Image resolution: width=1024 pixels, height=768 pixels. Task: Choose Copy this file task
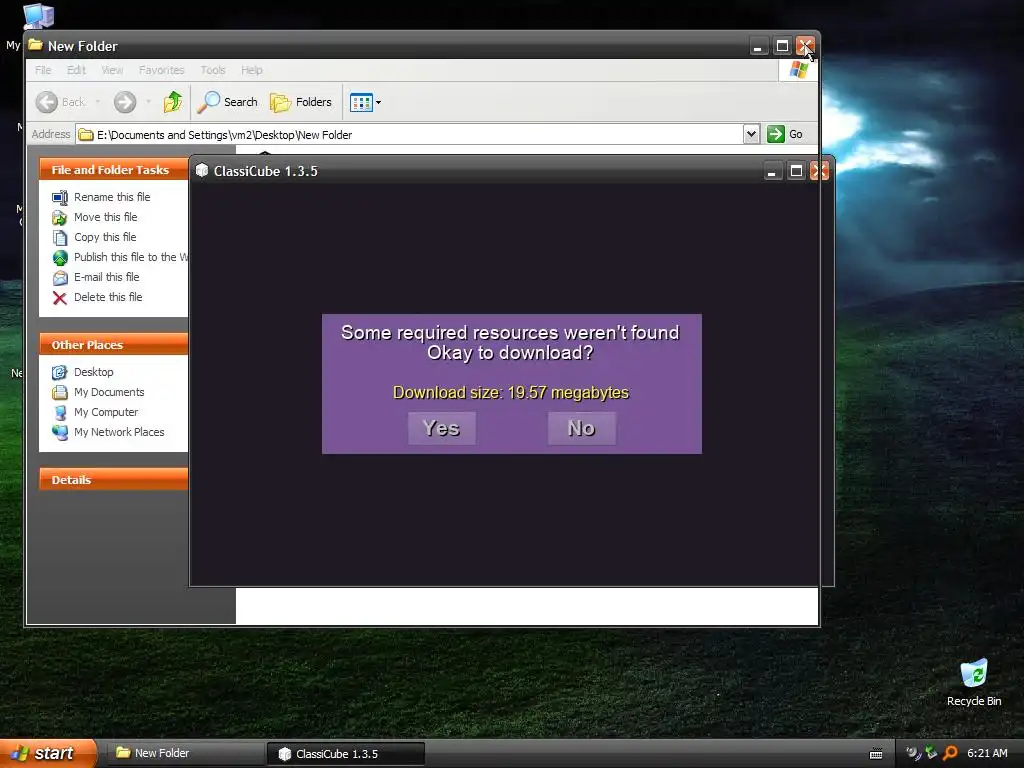coord(105,237)
